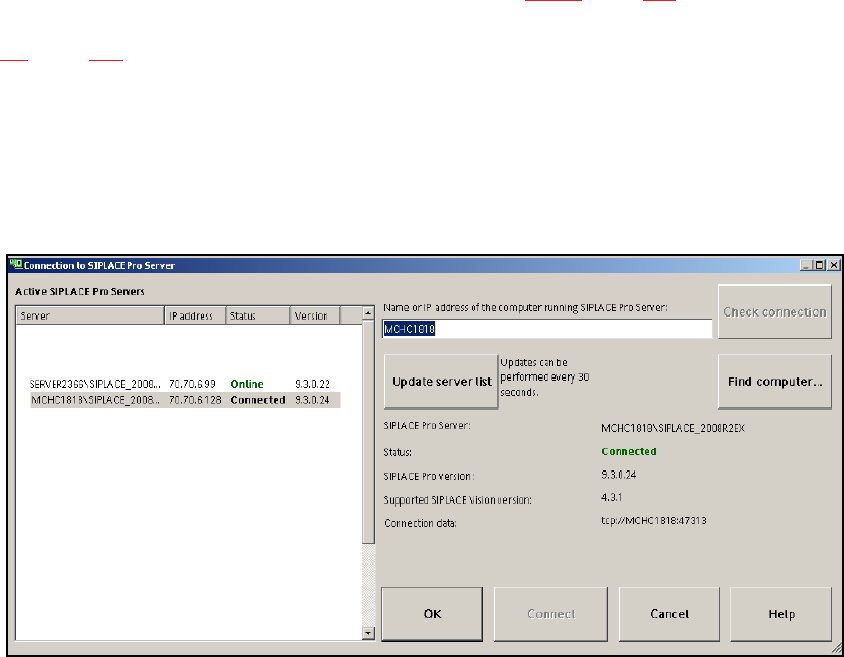The image size is (844, 657).
Task: Click the Find computer... button
Action: 775,382
